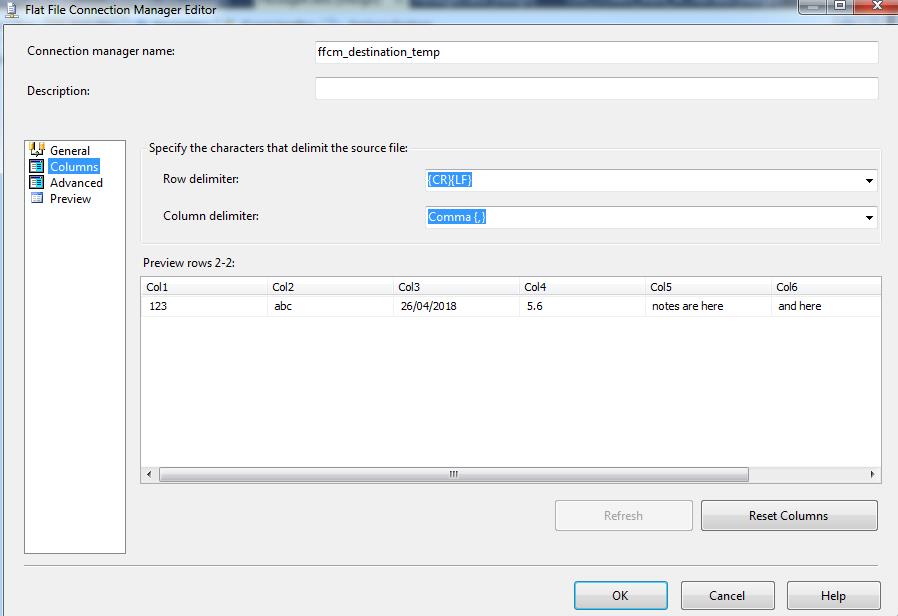Click the cell 'and here'
The width and height of the screenshot is (898, 616).
tap(826, 306)
